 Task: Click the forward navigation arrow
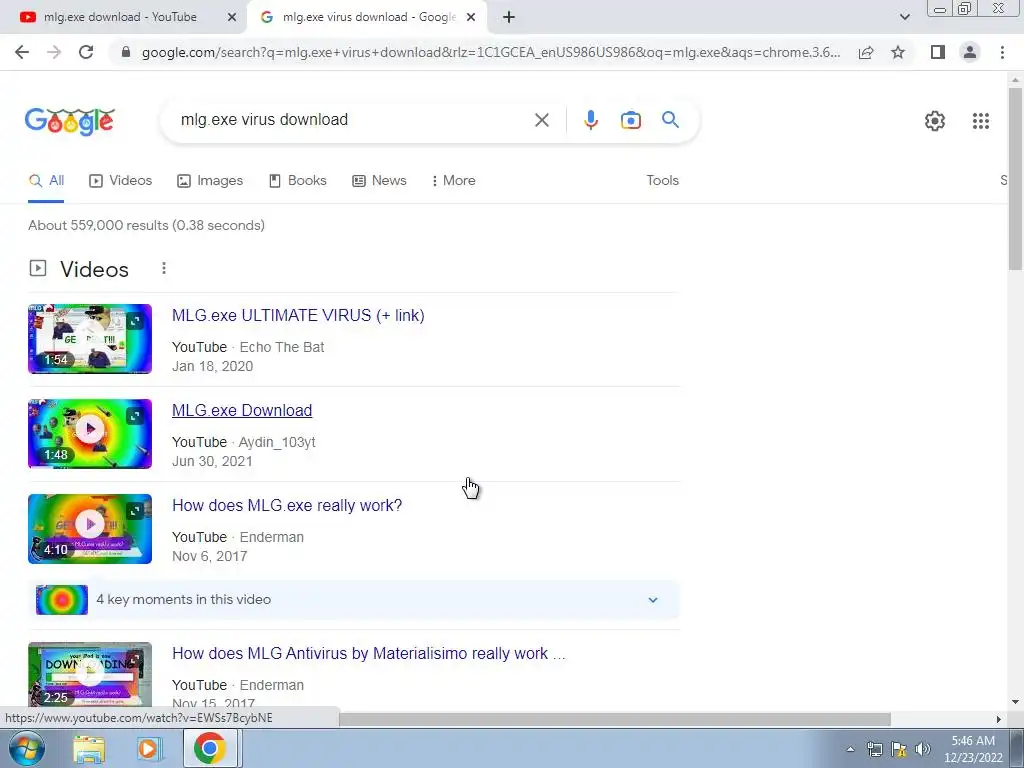click(54, 52)
